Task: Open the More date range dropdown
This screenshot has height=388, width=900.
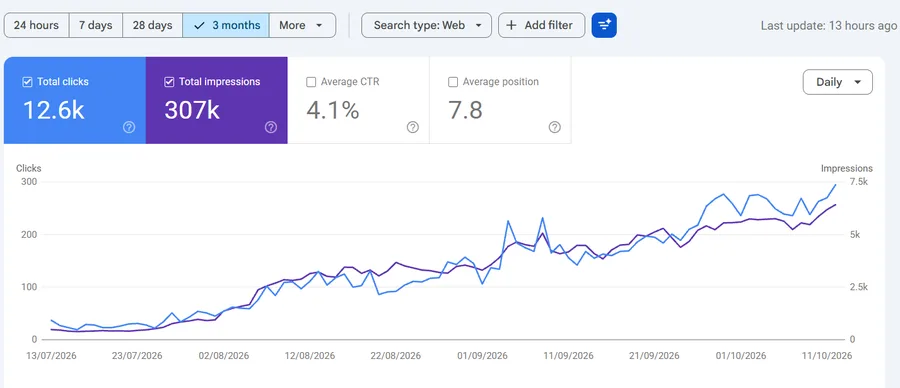Action: pyautogui.click(x=302, y=25)
